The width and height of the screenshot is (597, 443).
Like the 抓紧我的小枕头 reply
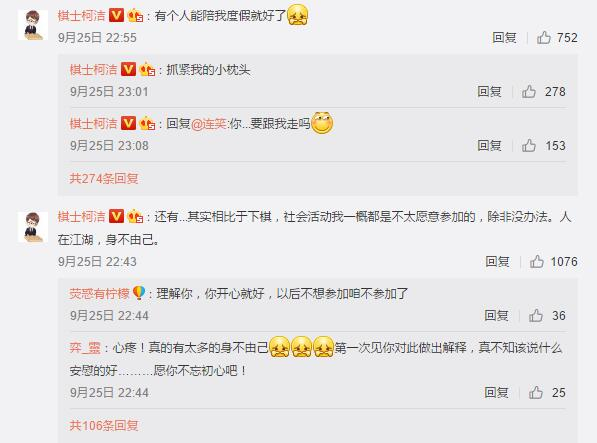[x=529, y=91]
